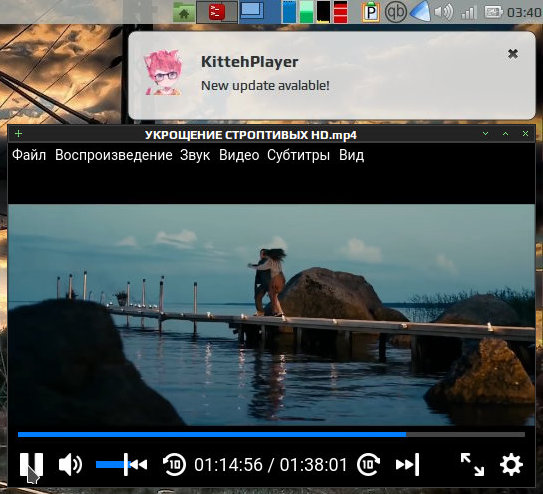The image size is (543, 494).
Task: Skip to next track icon
Action: 408,464
